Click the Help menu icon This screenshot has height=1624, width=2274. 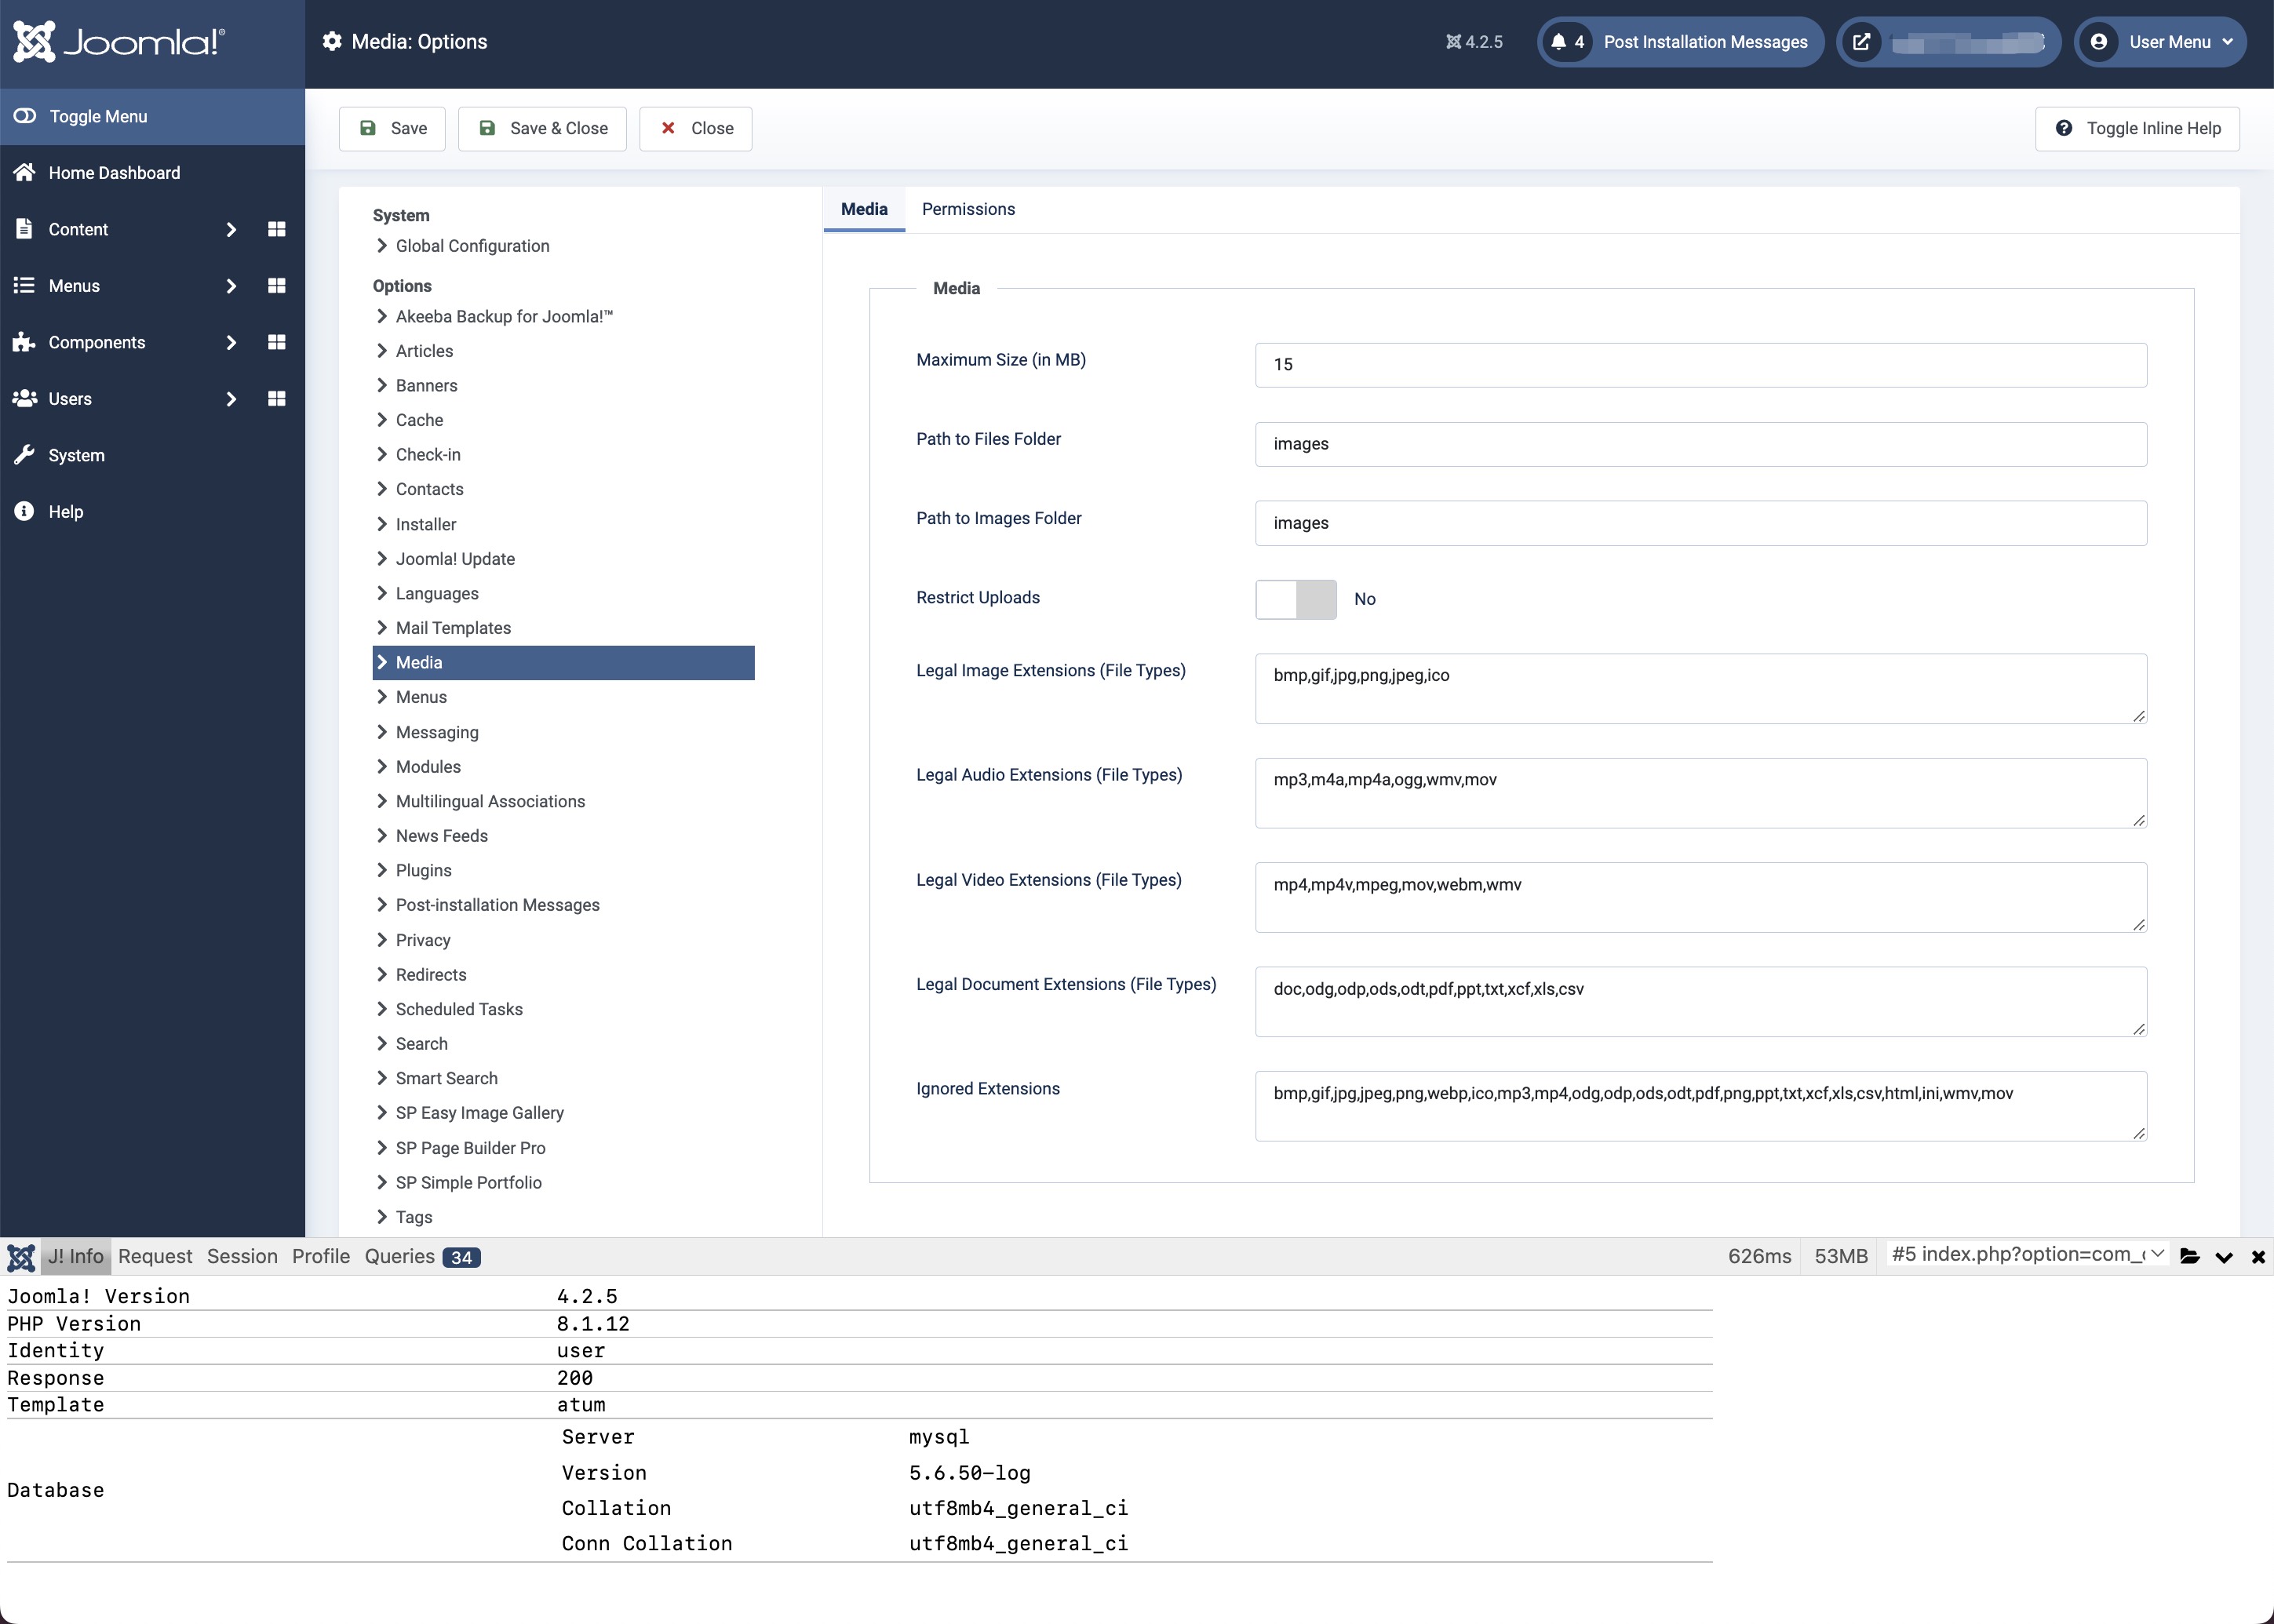(23, 512)
